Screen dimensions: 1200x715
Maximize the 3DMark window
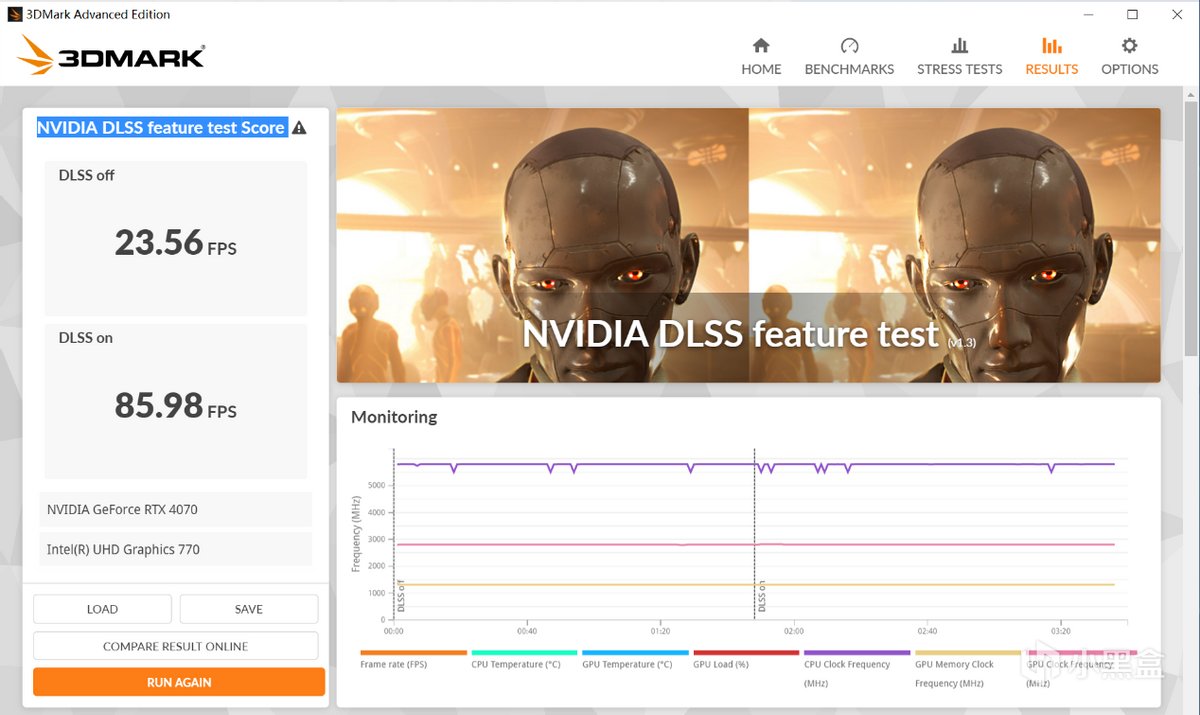point(1132,14)
